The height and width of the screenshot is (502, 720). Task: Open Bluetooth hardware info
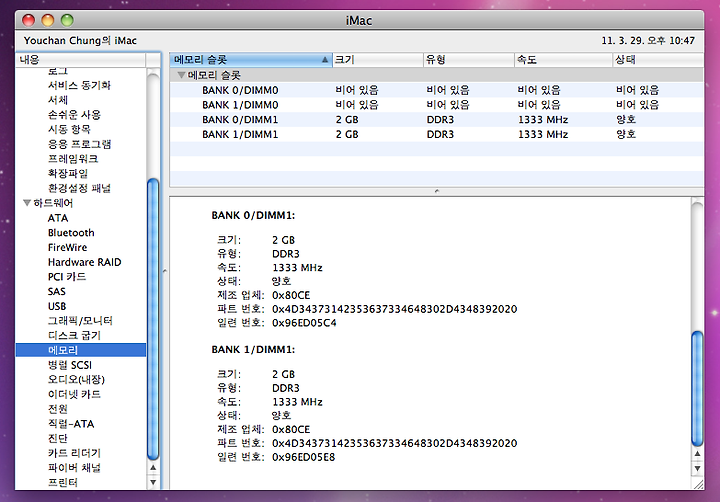[x=71, y=233]
